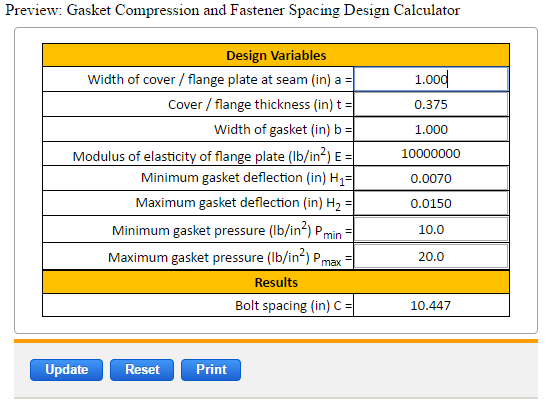
Task: Click the Update button
Action: 66,370
